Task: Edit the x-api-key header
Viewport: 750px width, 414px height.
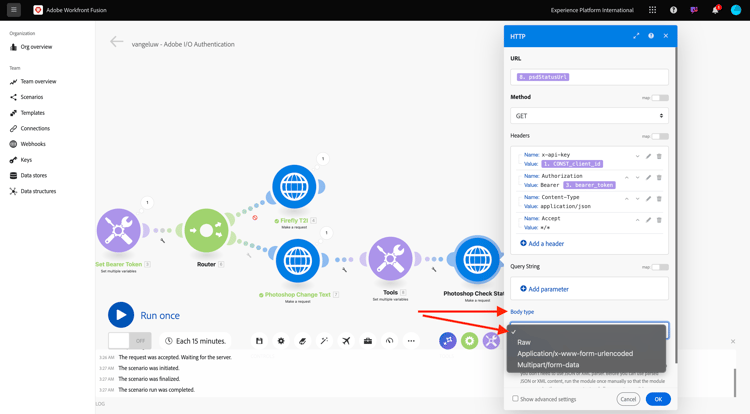Action: [648, 156]
